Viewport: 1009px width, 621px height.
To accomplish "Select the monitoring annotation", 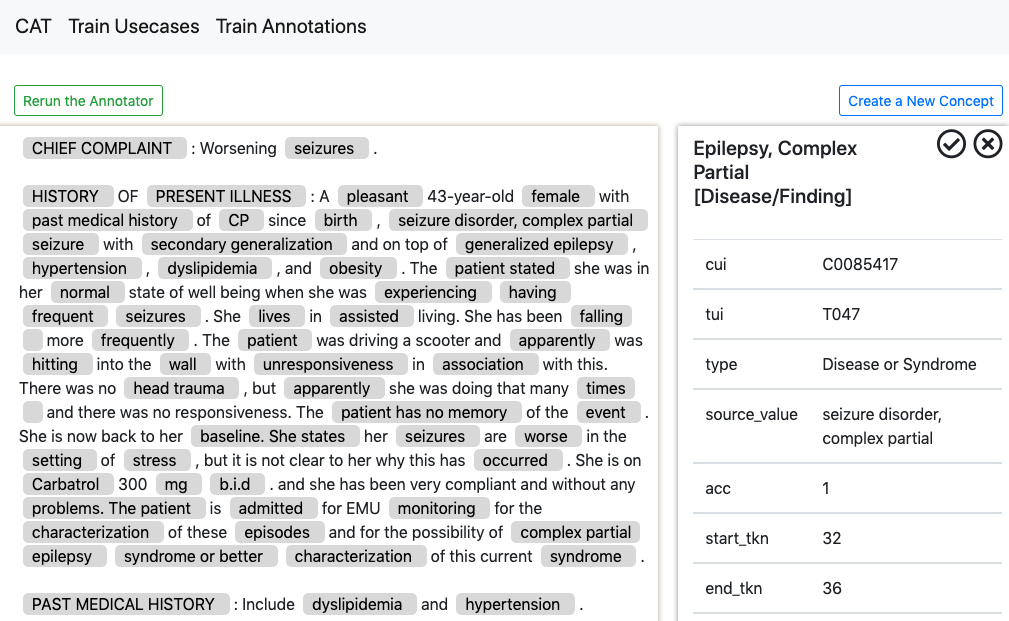I will click(439, 508).
